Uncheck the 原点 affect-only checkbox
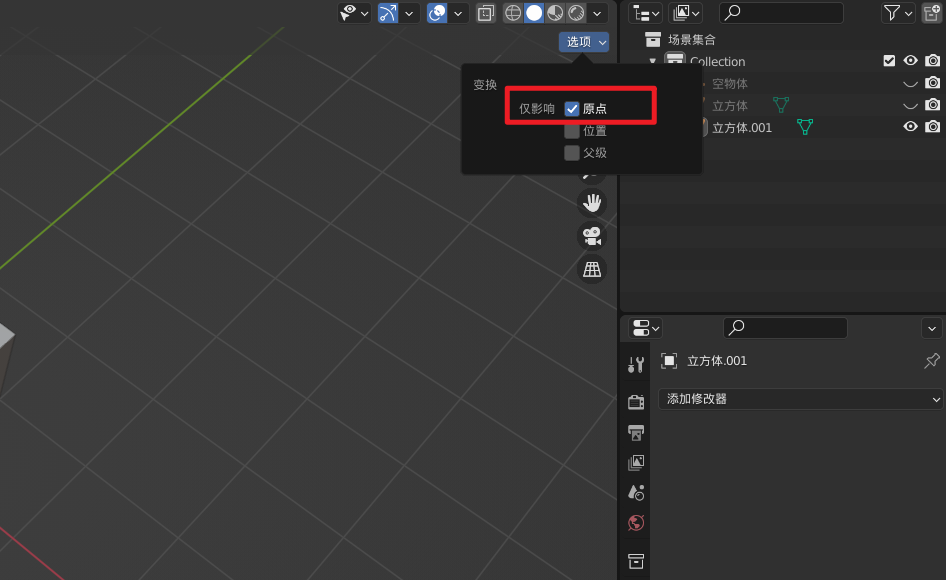 [x=571, y=109]
